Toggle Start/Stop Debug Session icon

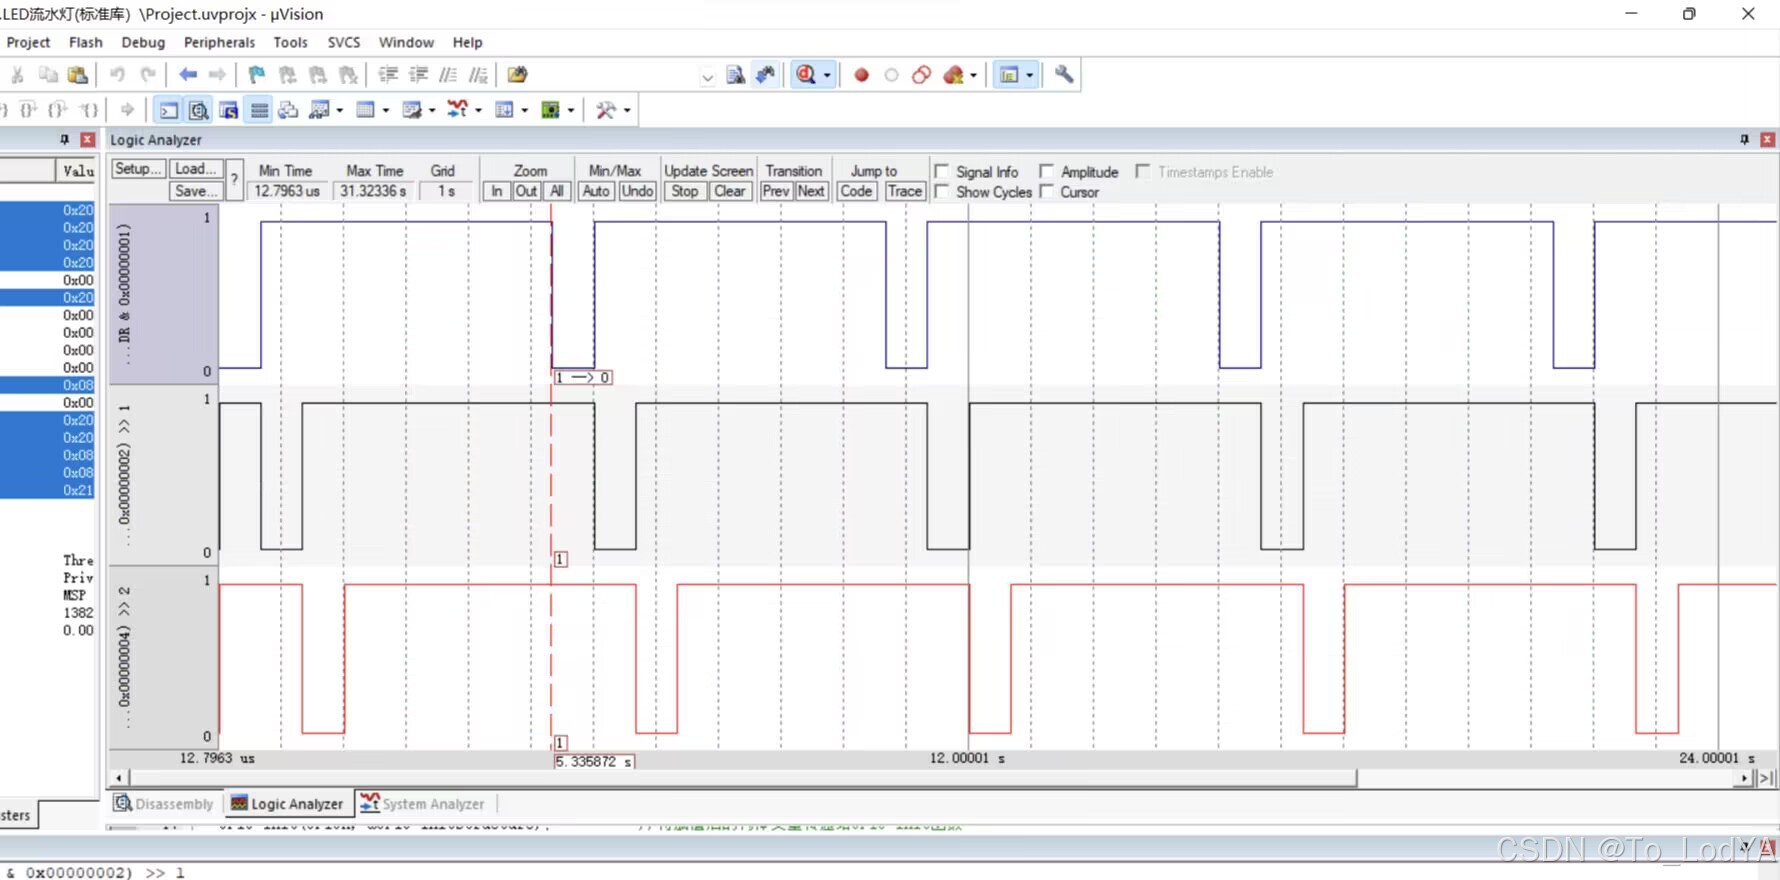[x=806, y=75]
